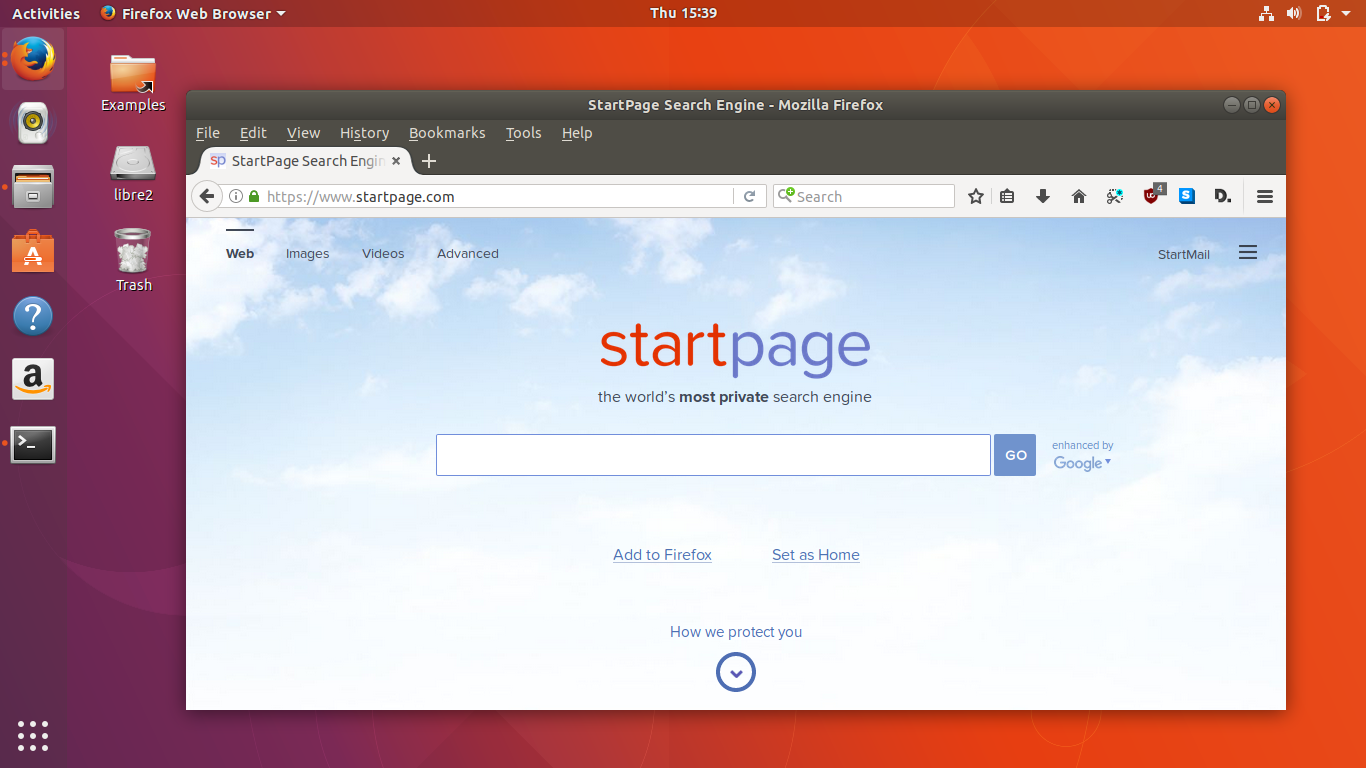Select the StartPage Search Engine tab

[305, 161]
